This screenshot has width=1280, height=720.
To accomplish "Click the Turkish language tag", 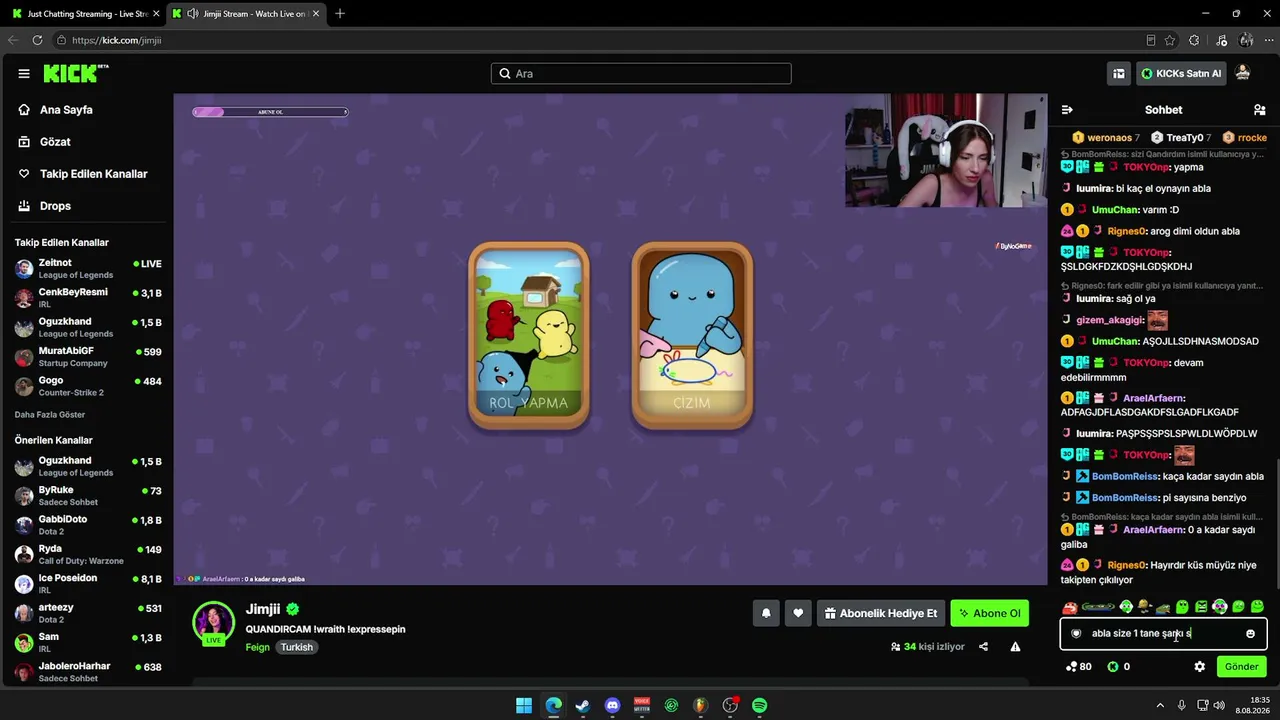I will [296, 647].
